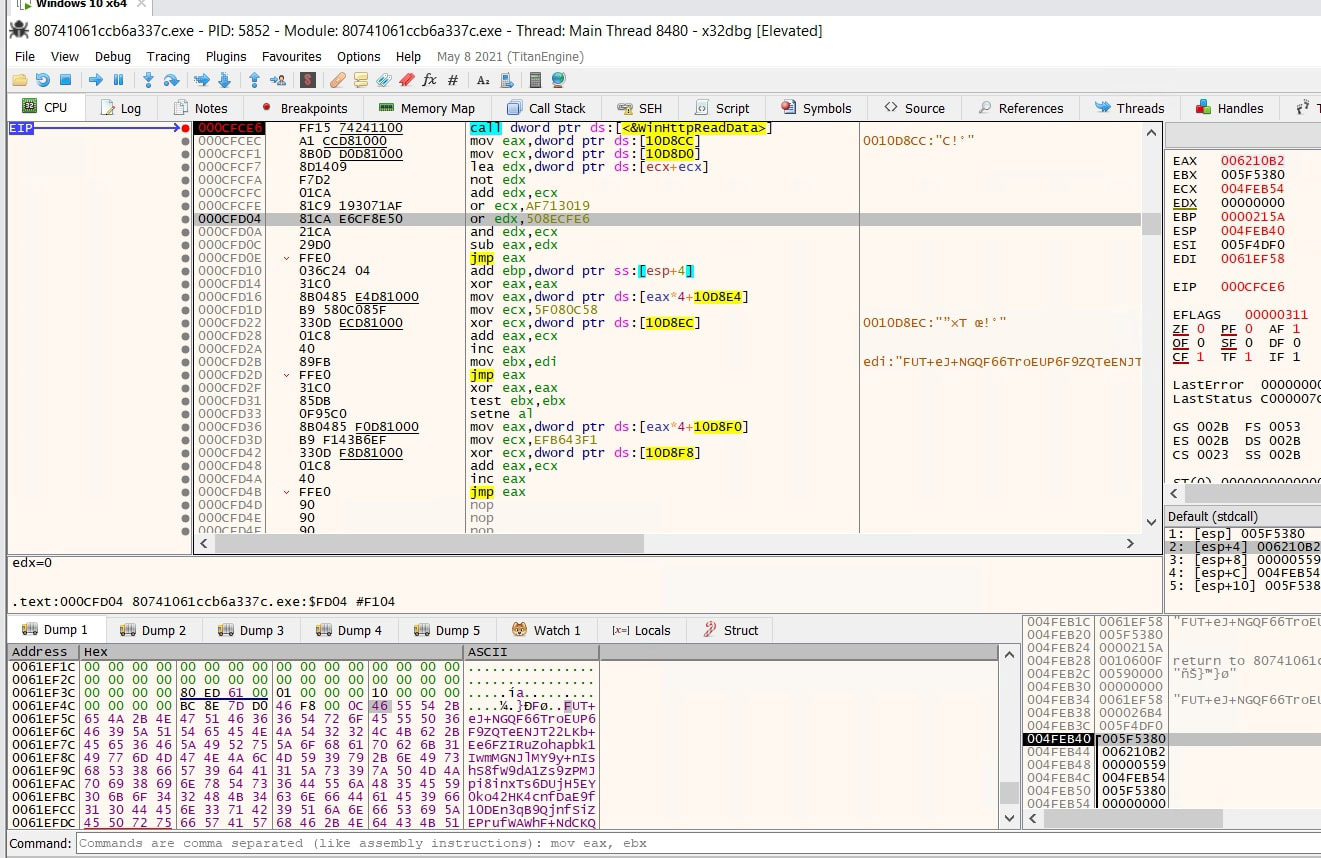Toggle breakpoint bullet at address 000CFD04
The image size is (1321, 858).
(x=185, y=219)
